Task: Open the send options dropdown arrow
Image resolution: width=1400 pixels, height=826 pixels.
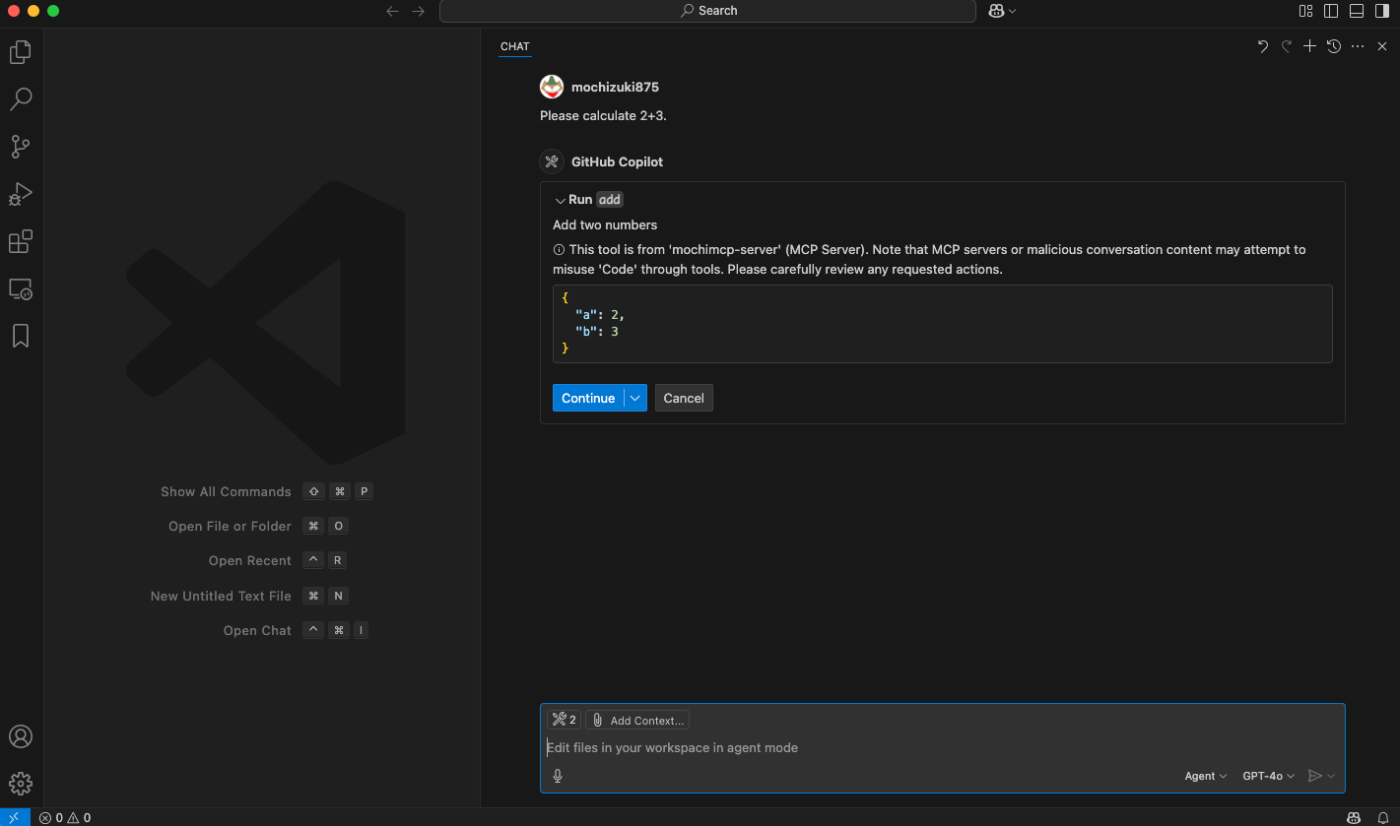Action: (x=1331, y=776)
